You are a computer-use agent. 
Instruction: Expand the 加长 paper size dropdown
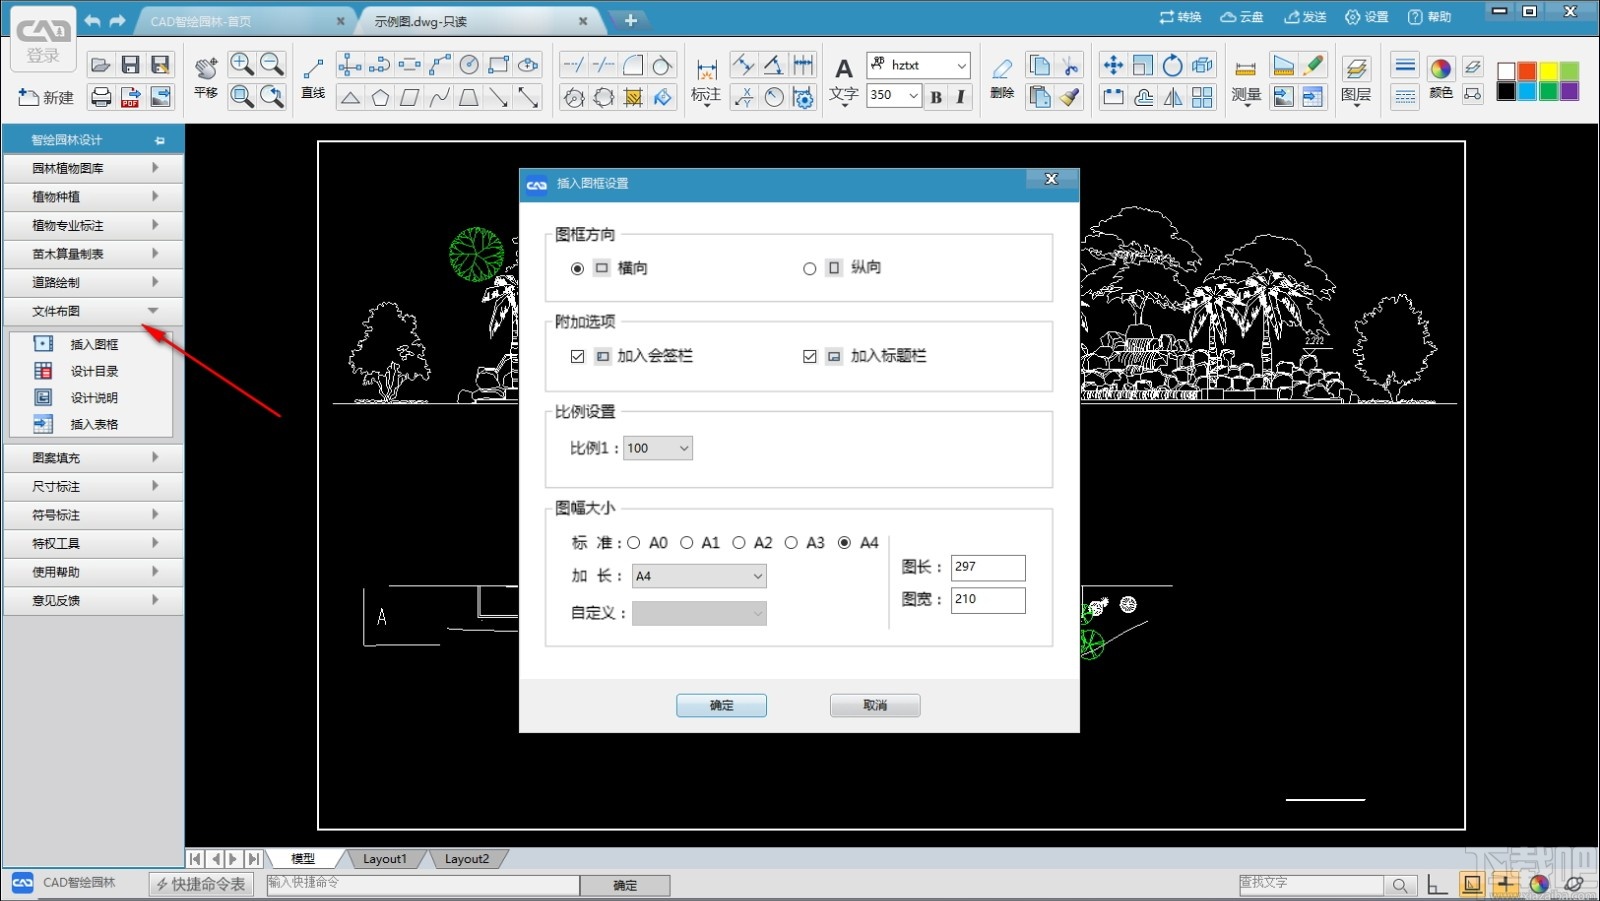pos(759,576)
